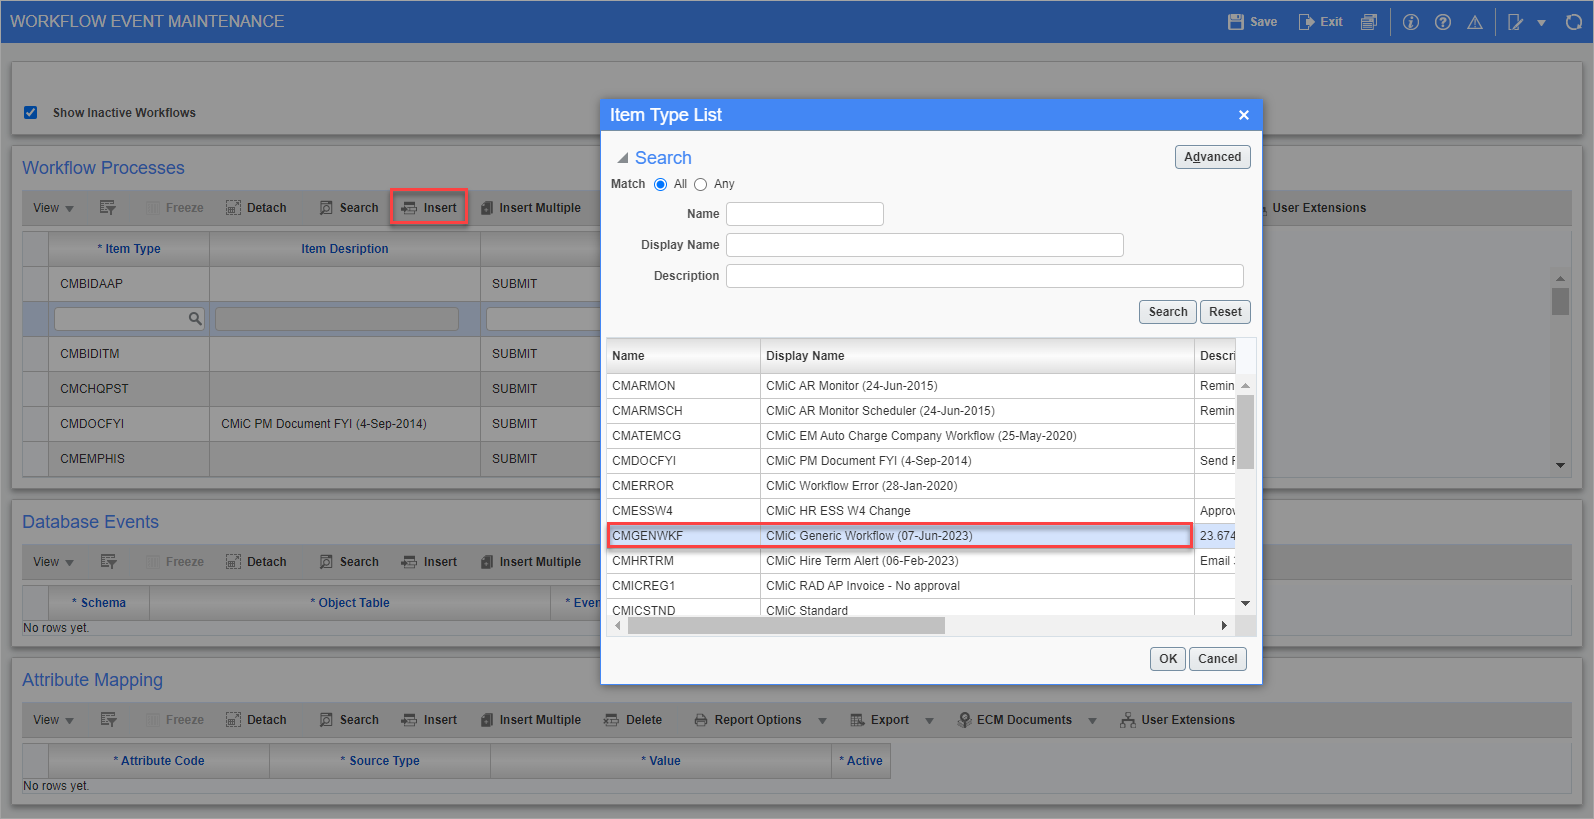This screenshot has height=819, width=1594.
Task: Click the horizontal scrollbar right arrow in dialog
Action: (x=1224, y=626)
